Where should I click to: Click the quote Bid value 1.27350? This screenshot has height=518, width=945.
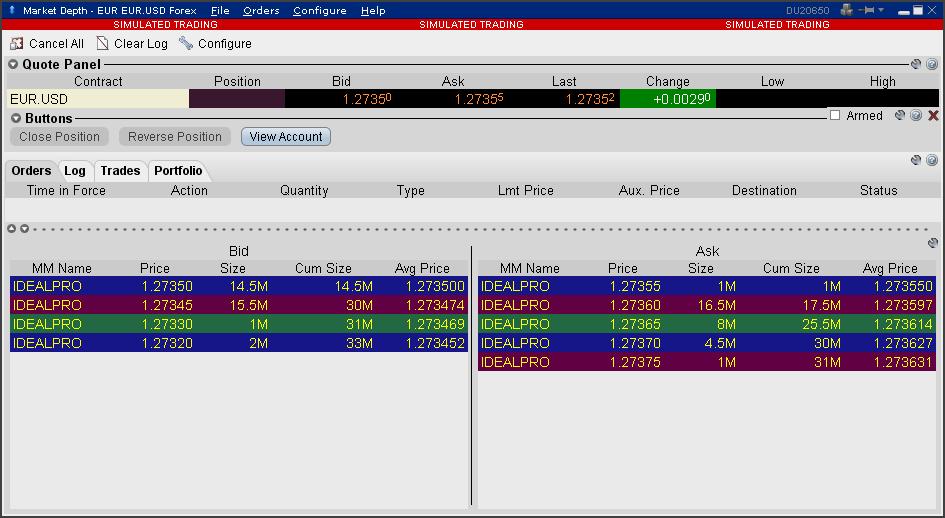pyautogui.click(x=367, y=99)
